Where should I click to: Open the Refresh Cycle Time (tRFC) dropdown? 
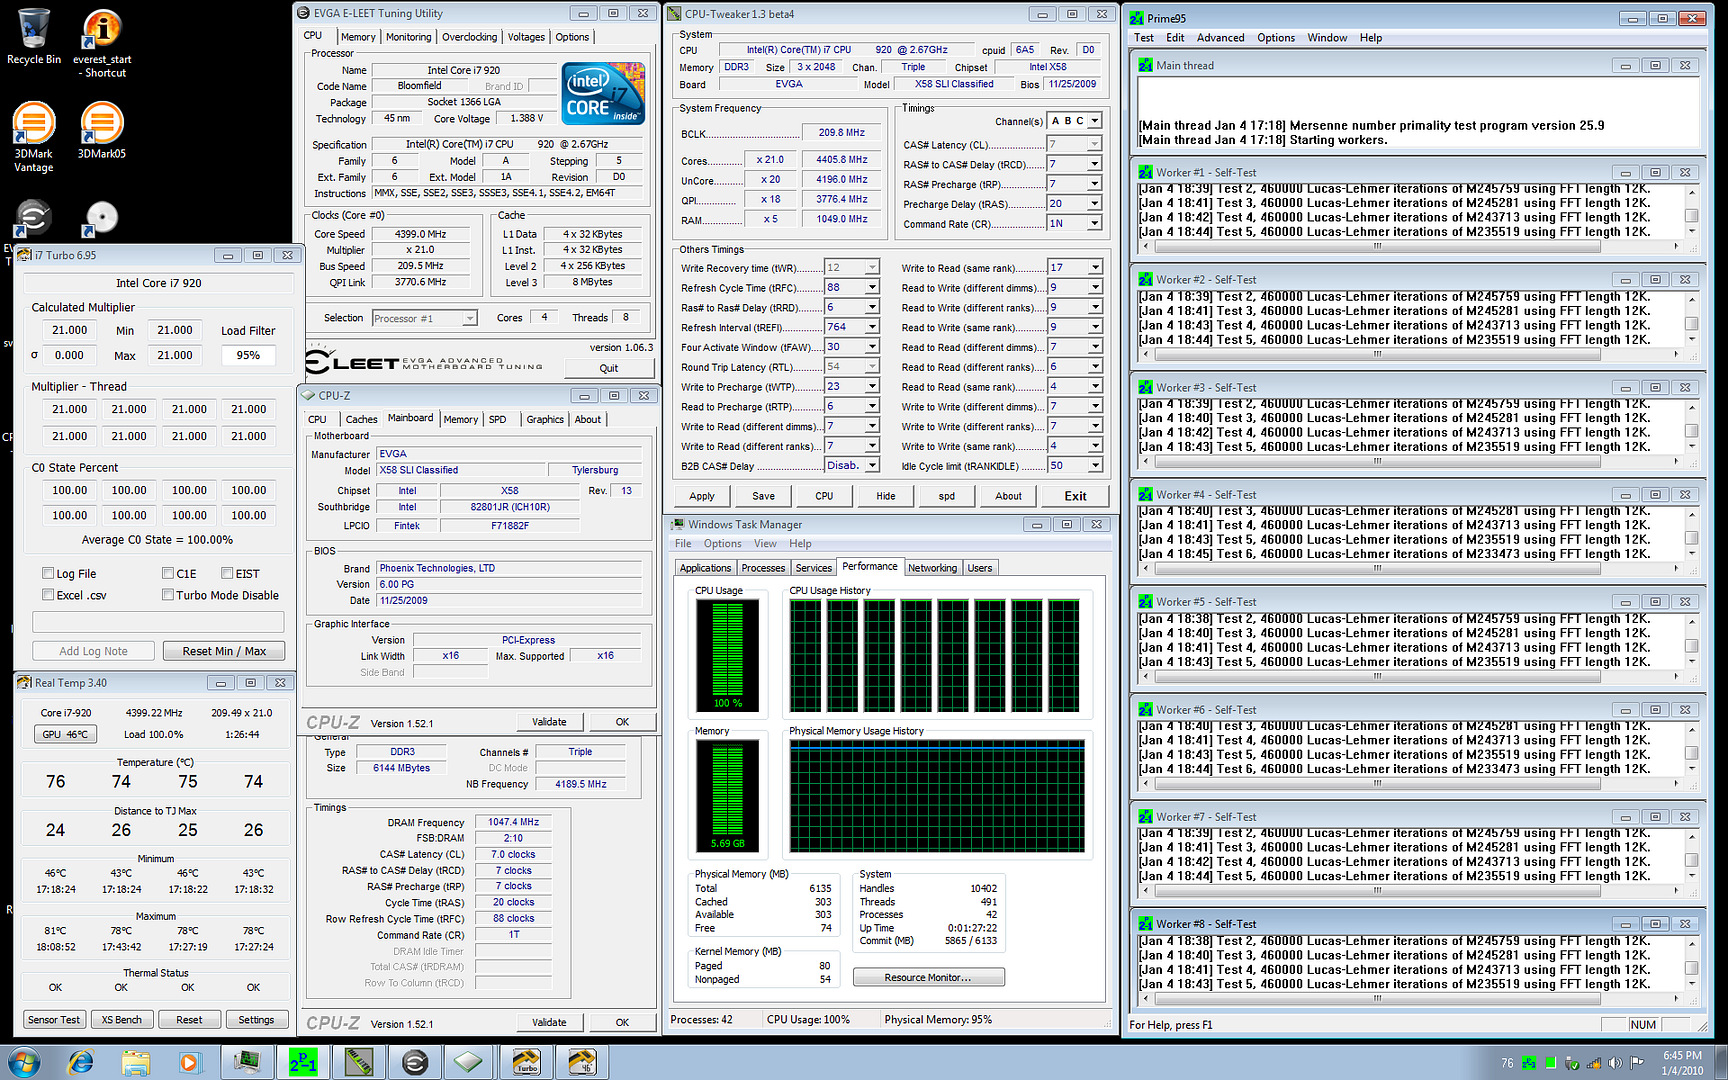point(872,288)
